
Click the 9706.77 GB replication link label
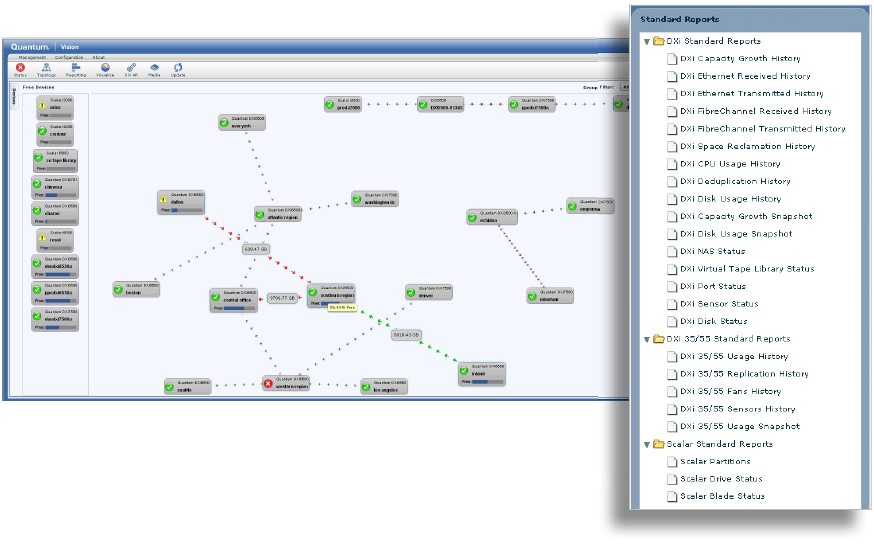[x=282, y=298]
